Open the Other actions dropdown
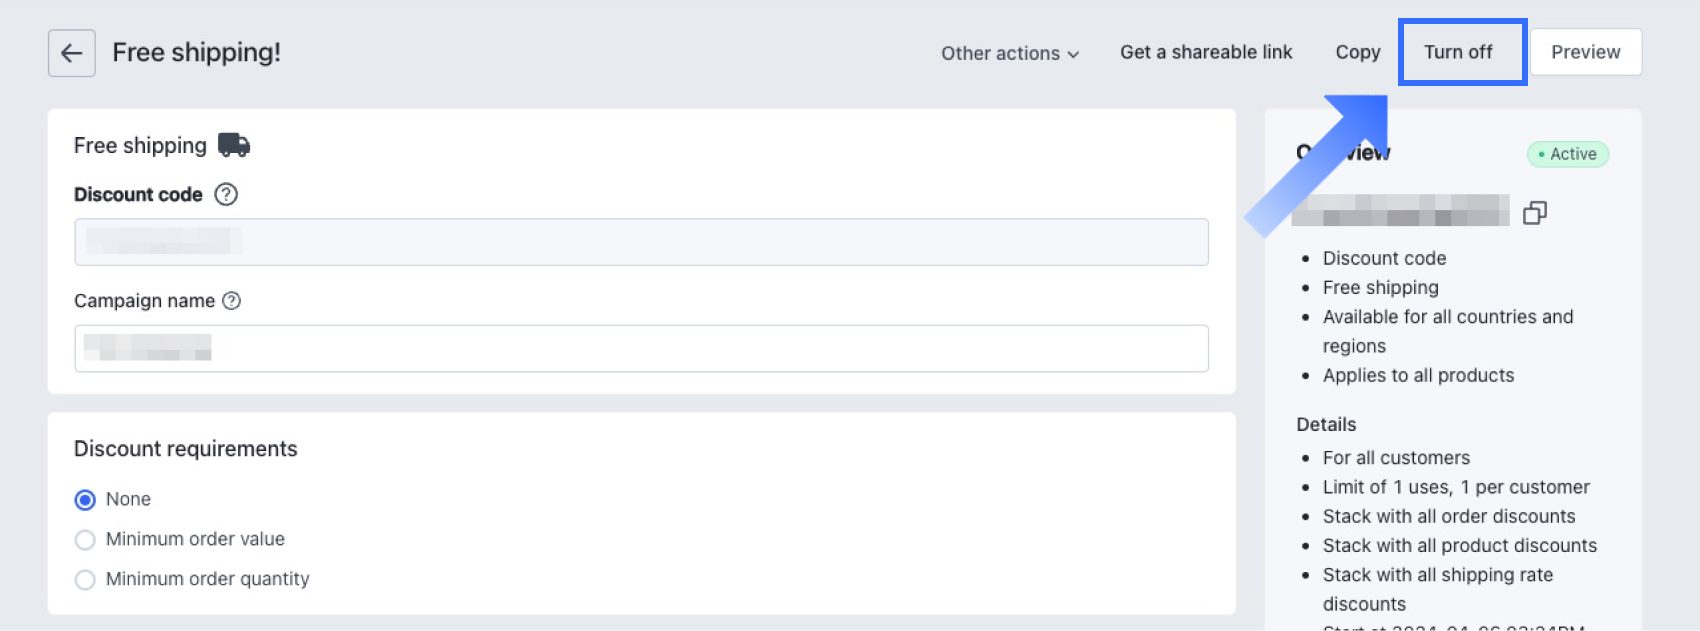The height and width of the screenshot is (631, 1700). point(1009,53)
